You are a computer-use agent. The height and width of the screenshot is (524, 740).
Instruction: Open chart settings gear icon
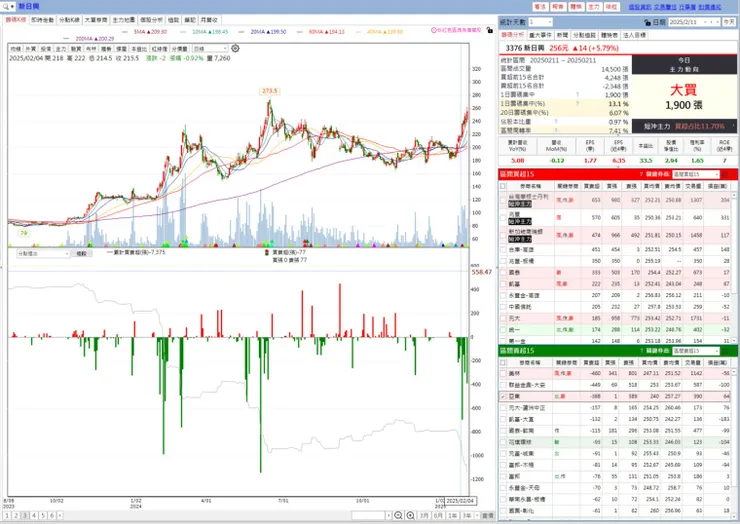point(235,49)
